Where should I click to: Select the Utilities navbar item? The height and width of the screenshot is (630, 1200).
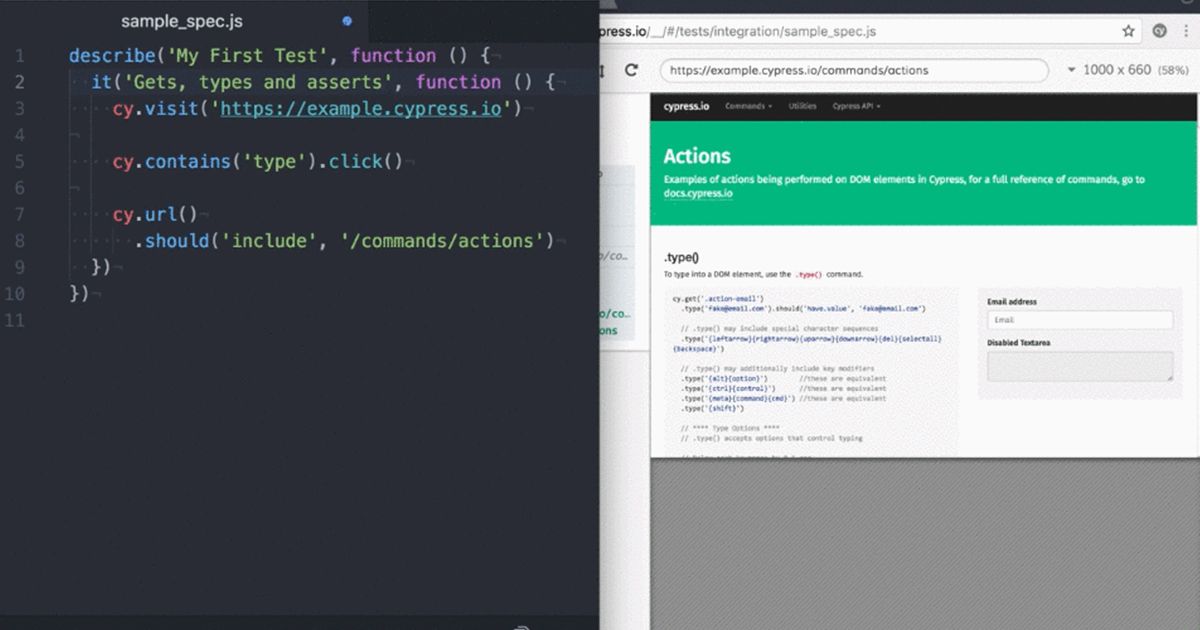(802, 106)
